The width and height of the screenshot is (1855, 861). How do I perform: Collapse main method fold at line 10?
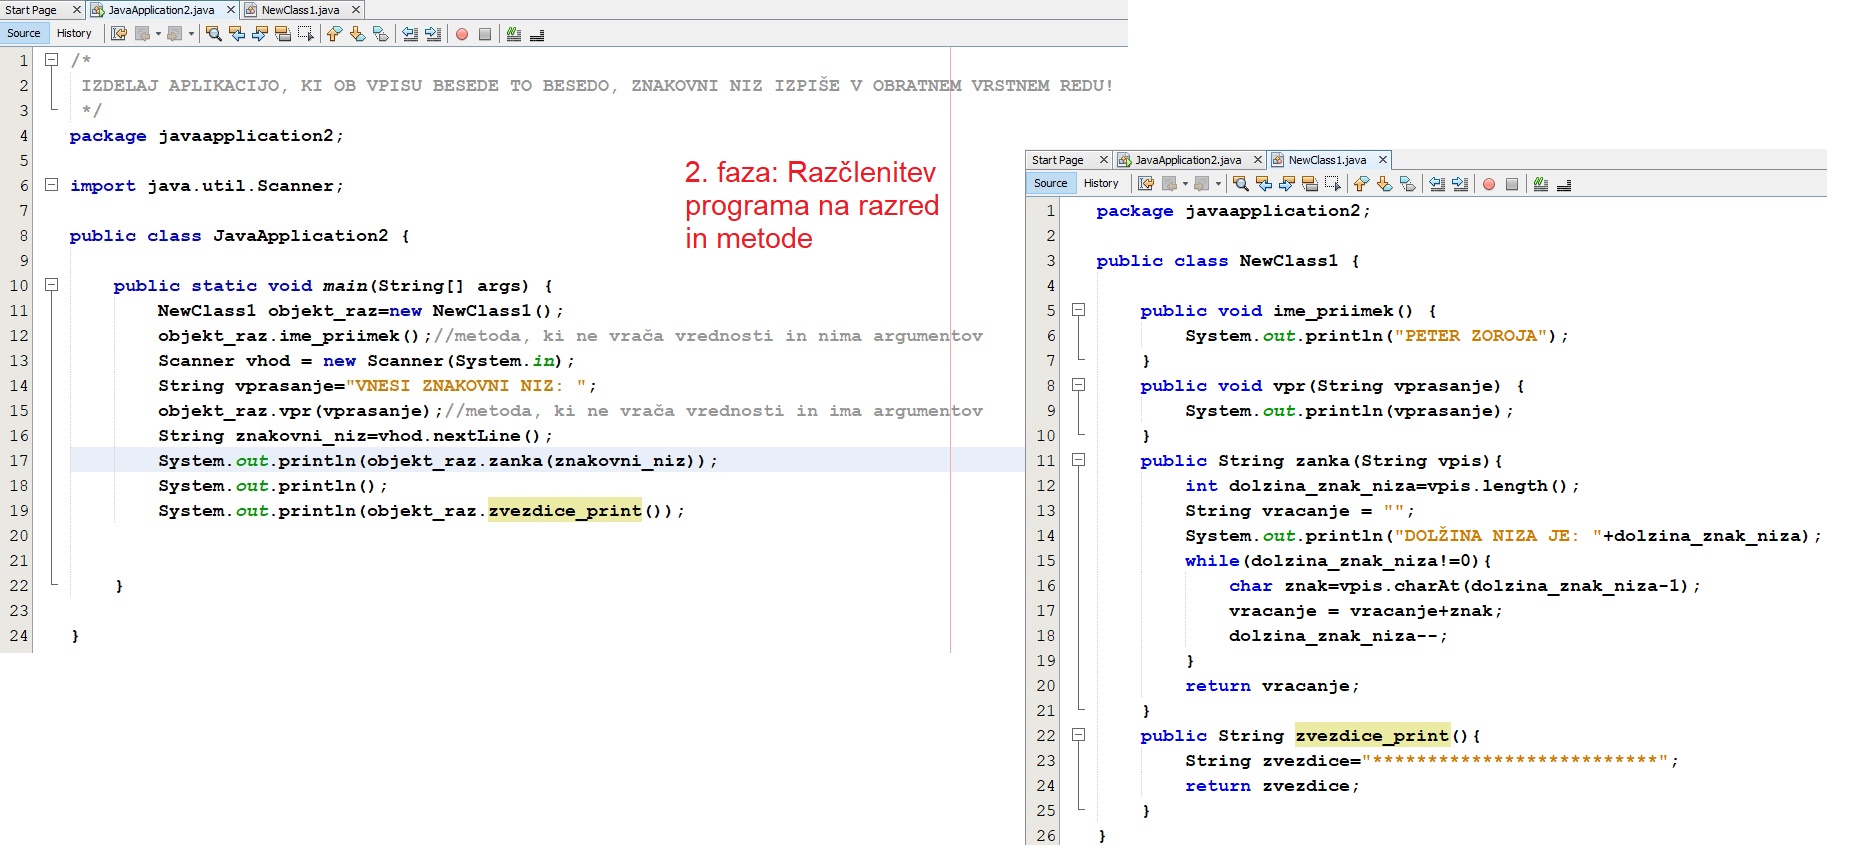pyautogui.click(x=52, y=285)
